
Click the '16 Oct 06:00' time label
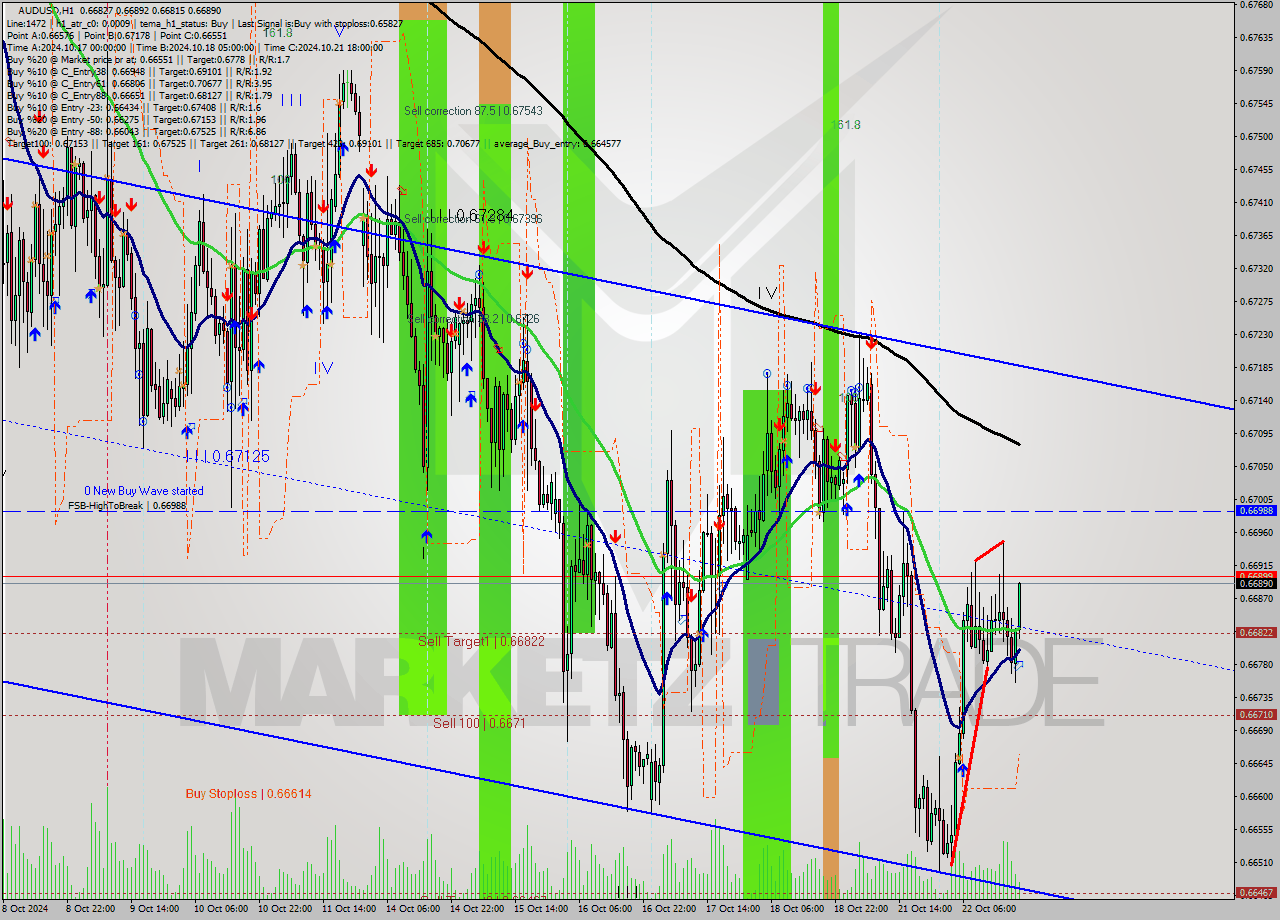605,910
